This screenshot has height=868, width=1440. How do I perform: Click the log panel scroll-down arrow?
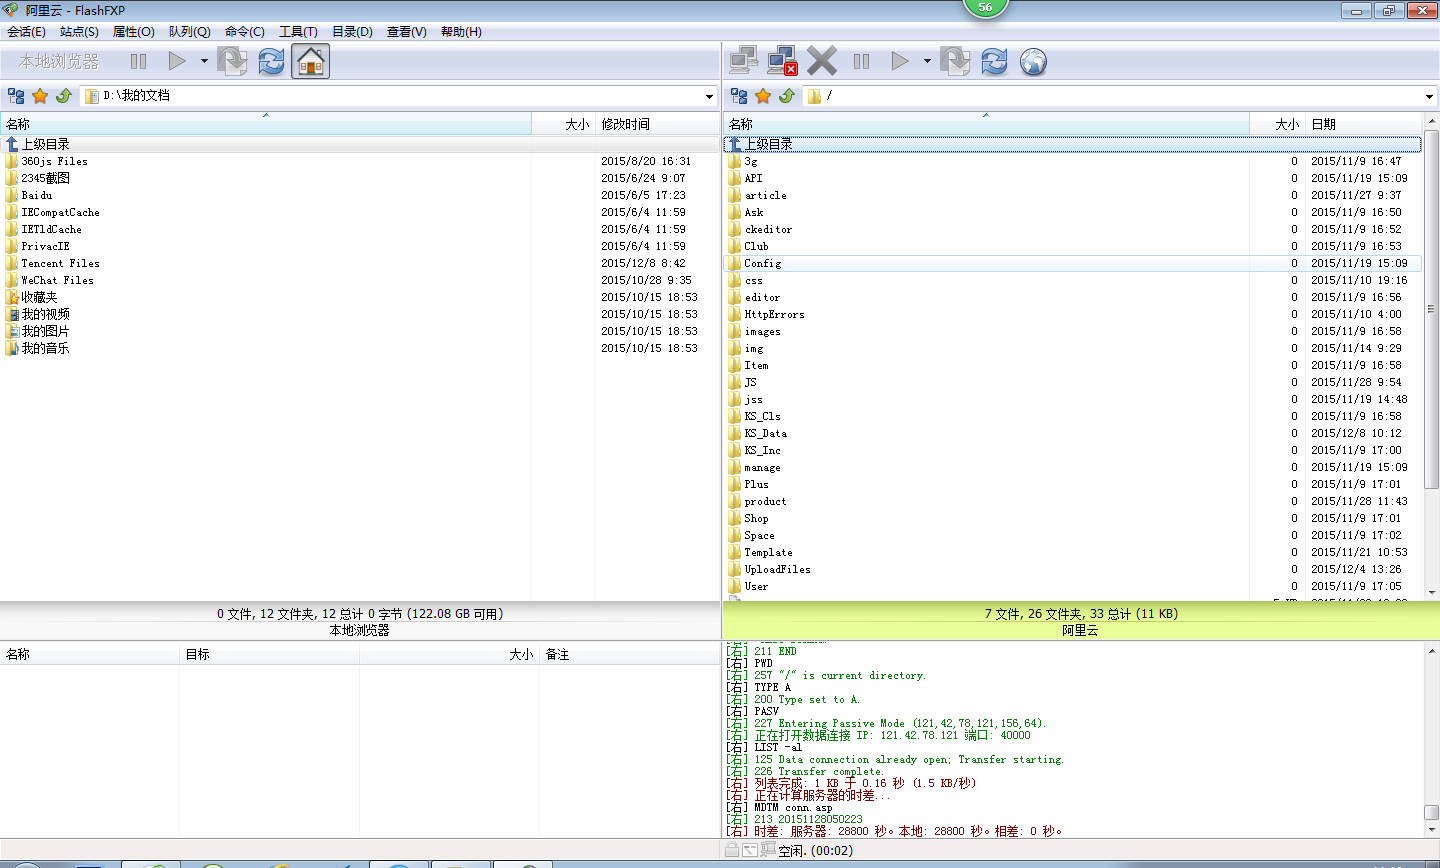click(x=1431, y=830)
